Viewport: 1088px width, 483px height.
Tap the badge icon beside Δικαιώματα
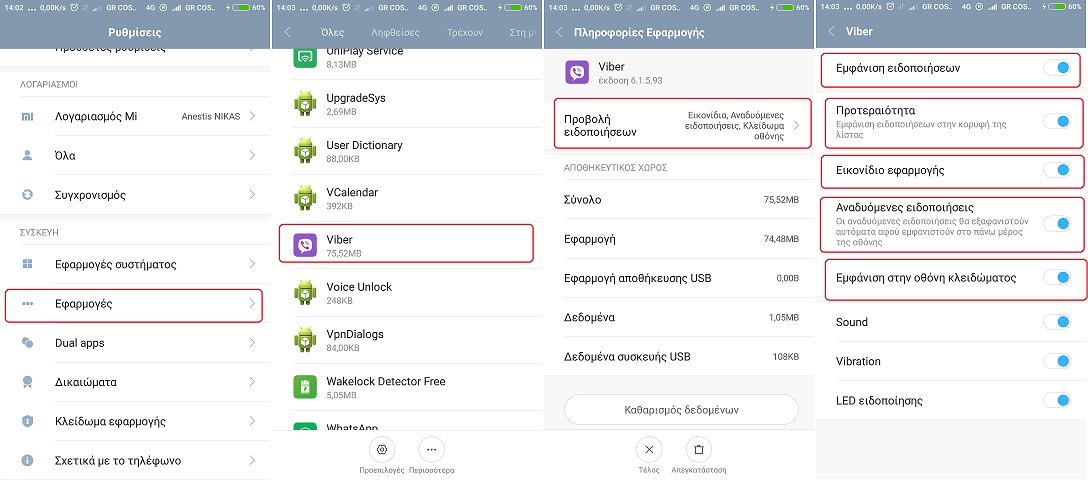27,382
